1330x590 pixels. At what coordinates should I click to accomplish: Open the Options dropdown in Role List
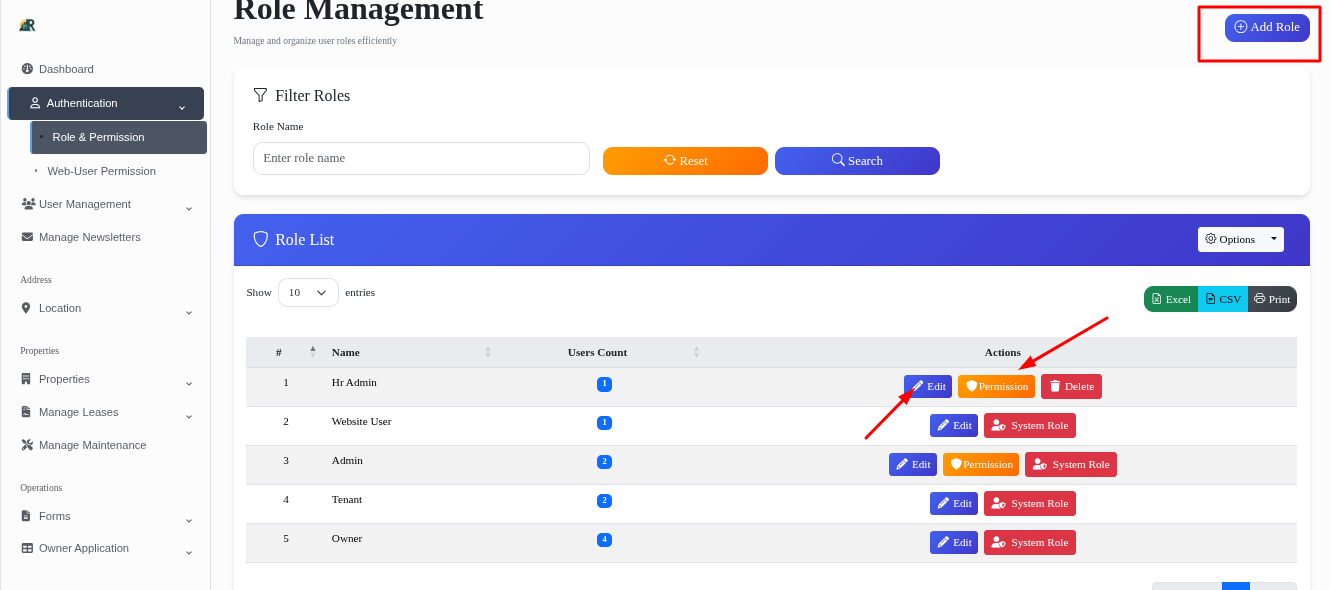pyautogui.click(x=1240, y=239)
